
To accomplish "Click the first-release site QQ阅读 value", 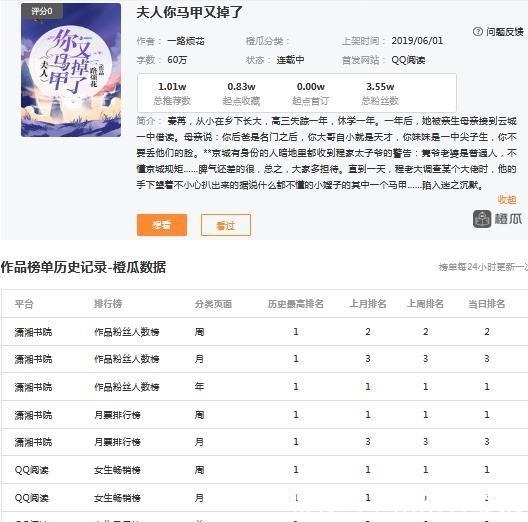I will [x=408, y=60].
